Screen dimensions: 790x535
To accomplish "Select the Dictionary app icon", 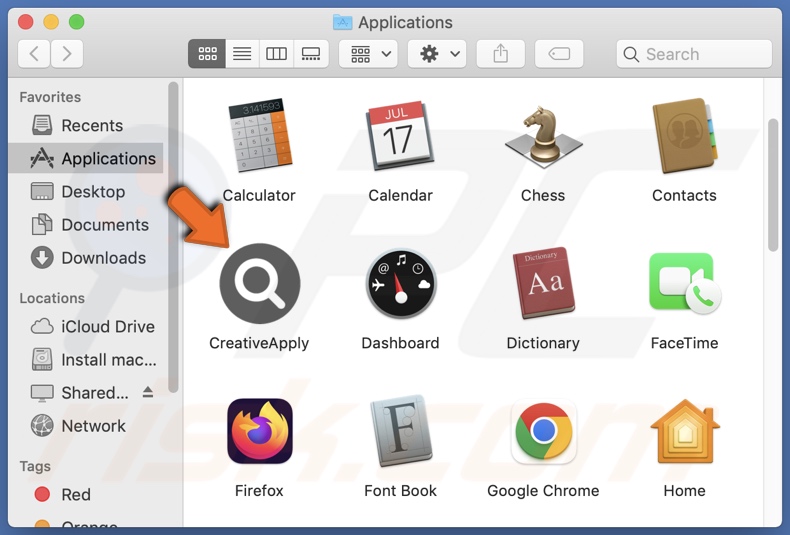I will [x=543, y=283].
